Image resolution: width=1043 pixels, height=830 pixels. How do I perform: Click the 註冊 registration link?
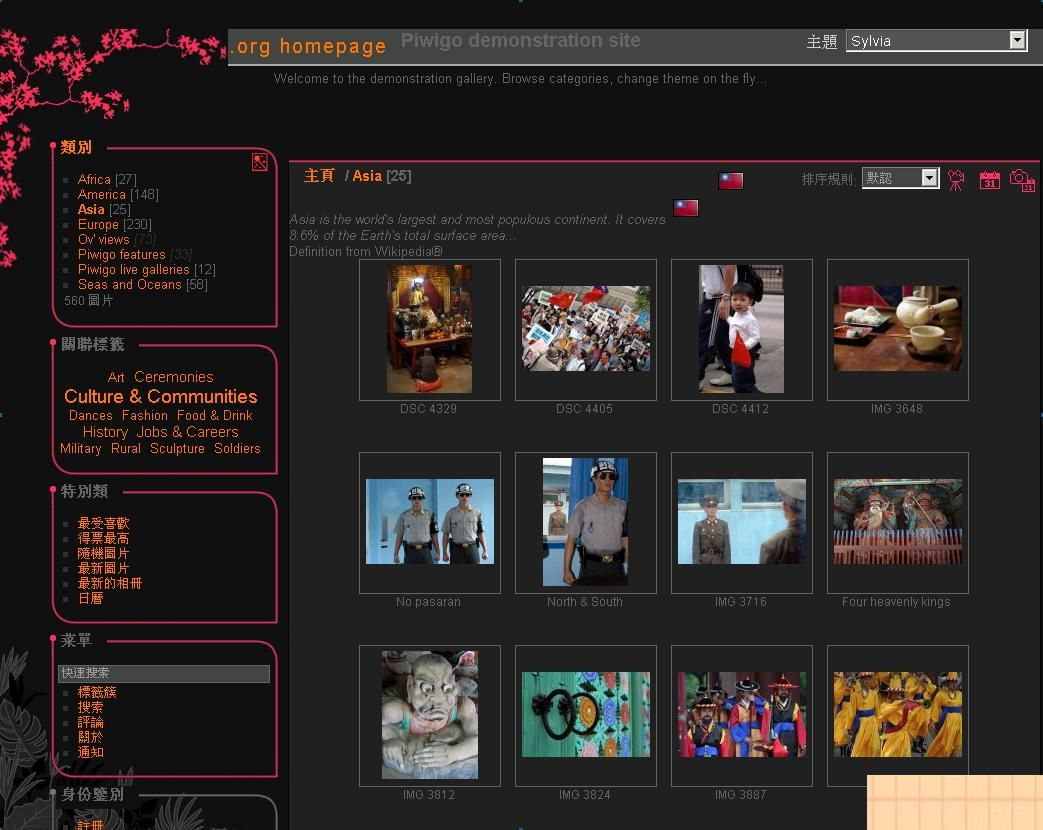[x=90, y=824]
